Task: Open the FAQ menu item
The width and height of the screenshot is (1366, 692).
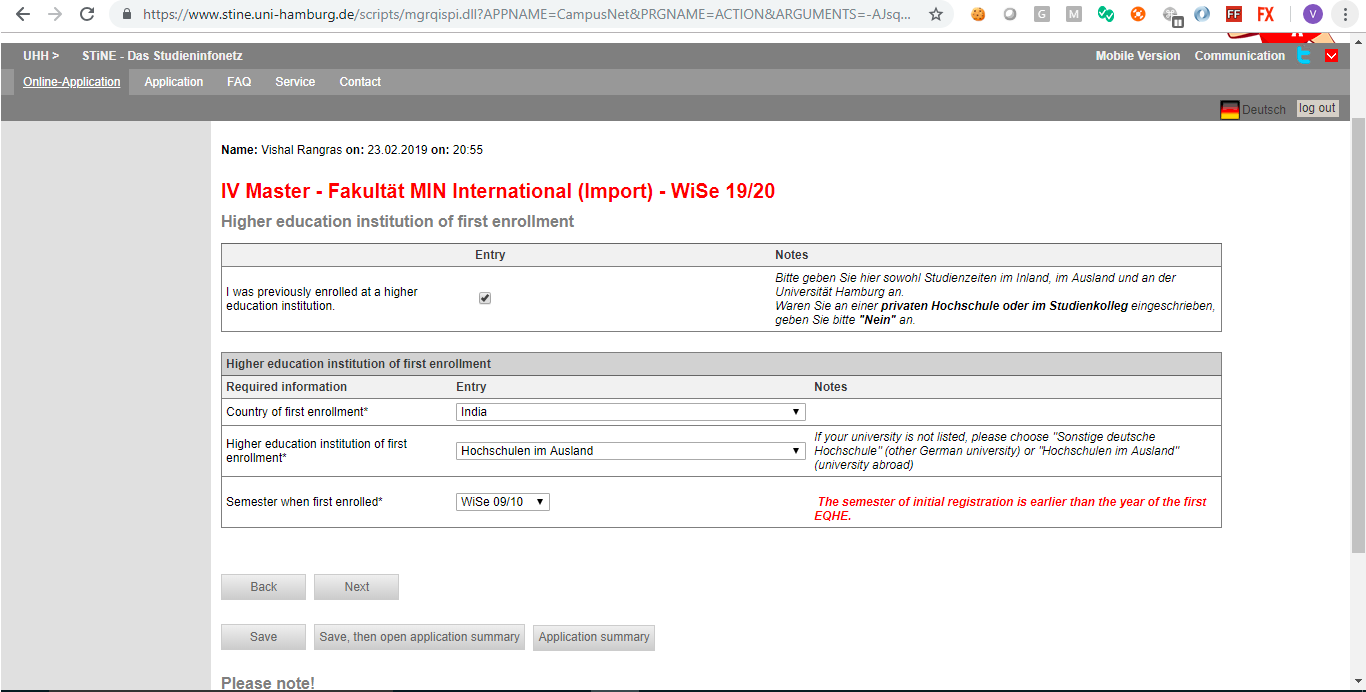Action: tap(239, 82)
